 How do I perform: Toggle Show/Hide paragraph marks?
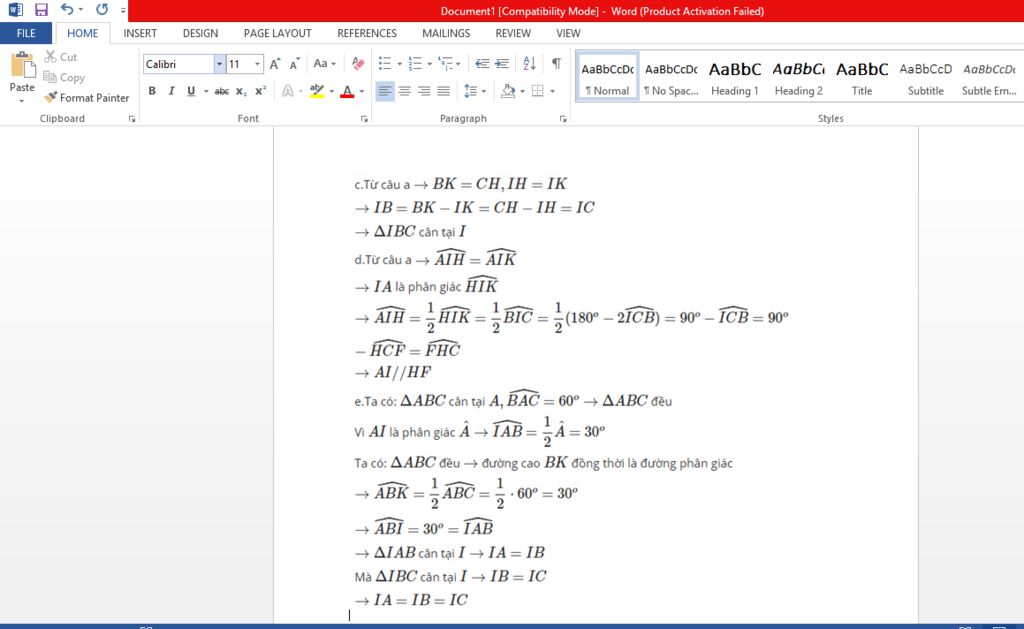[x=556, y=63]
